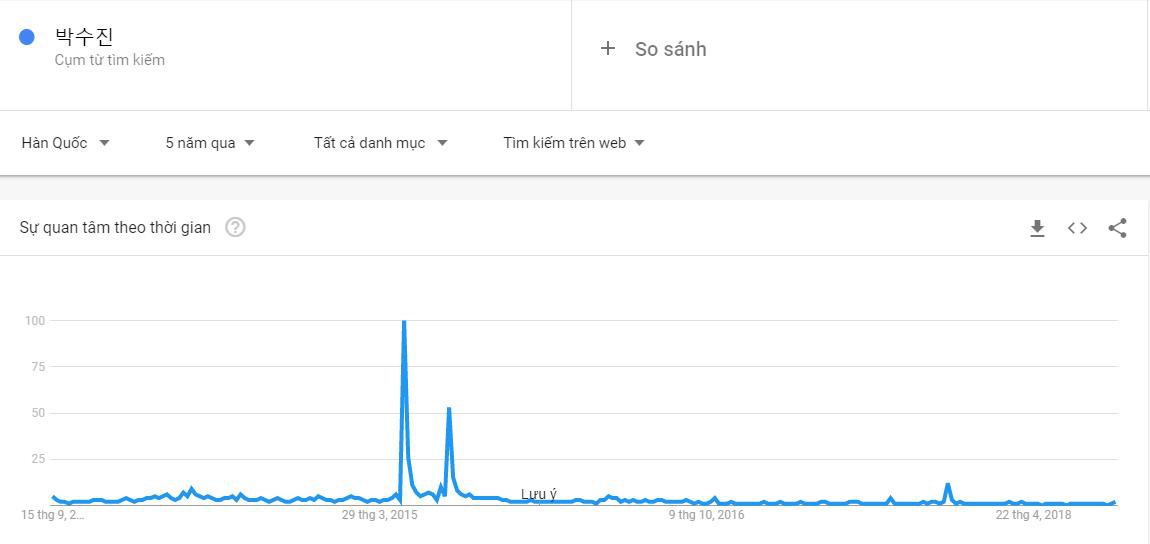Click the Lưu ý note on chart
The image size is (1150, 544).
539,494
